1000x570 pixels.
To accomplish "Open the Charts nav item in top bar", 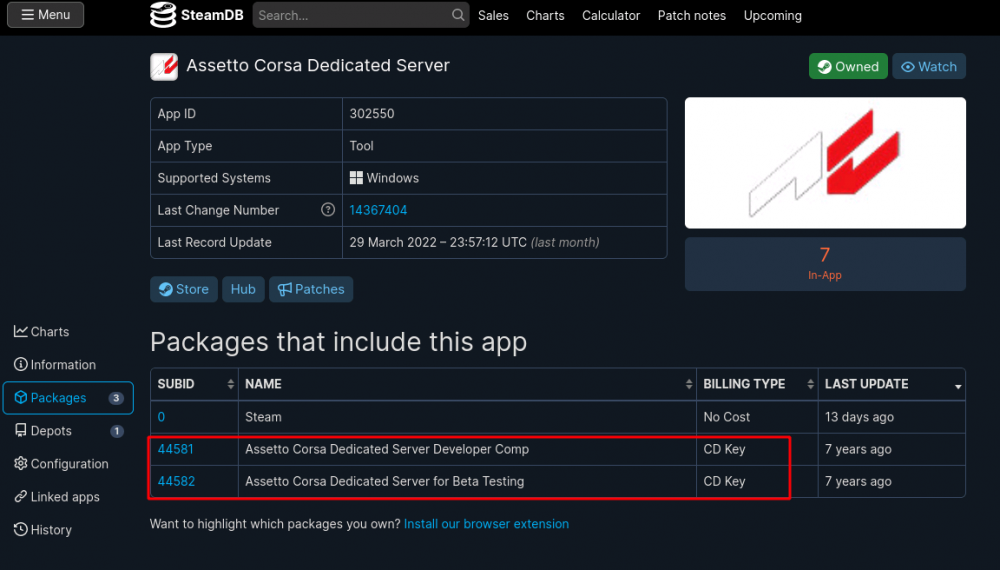I will (545, 15).
